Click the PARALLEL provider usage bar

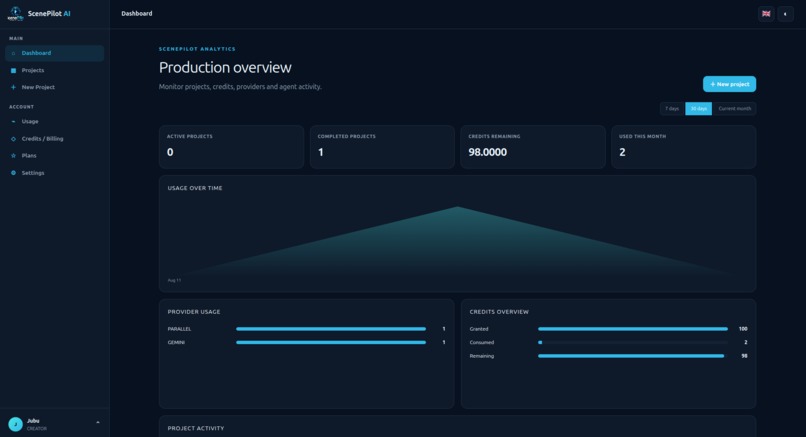(x=331, y=329)
